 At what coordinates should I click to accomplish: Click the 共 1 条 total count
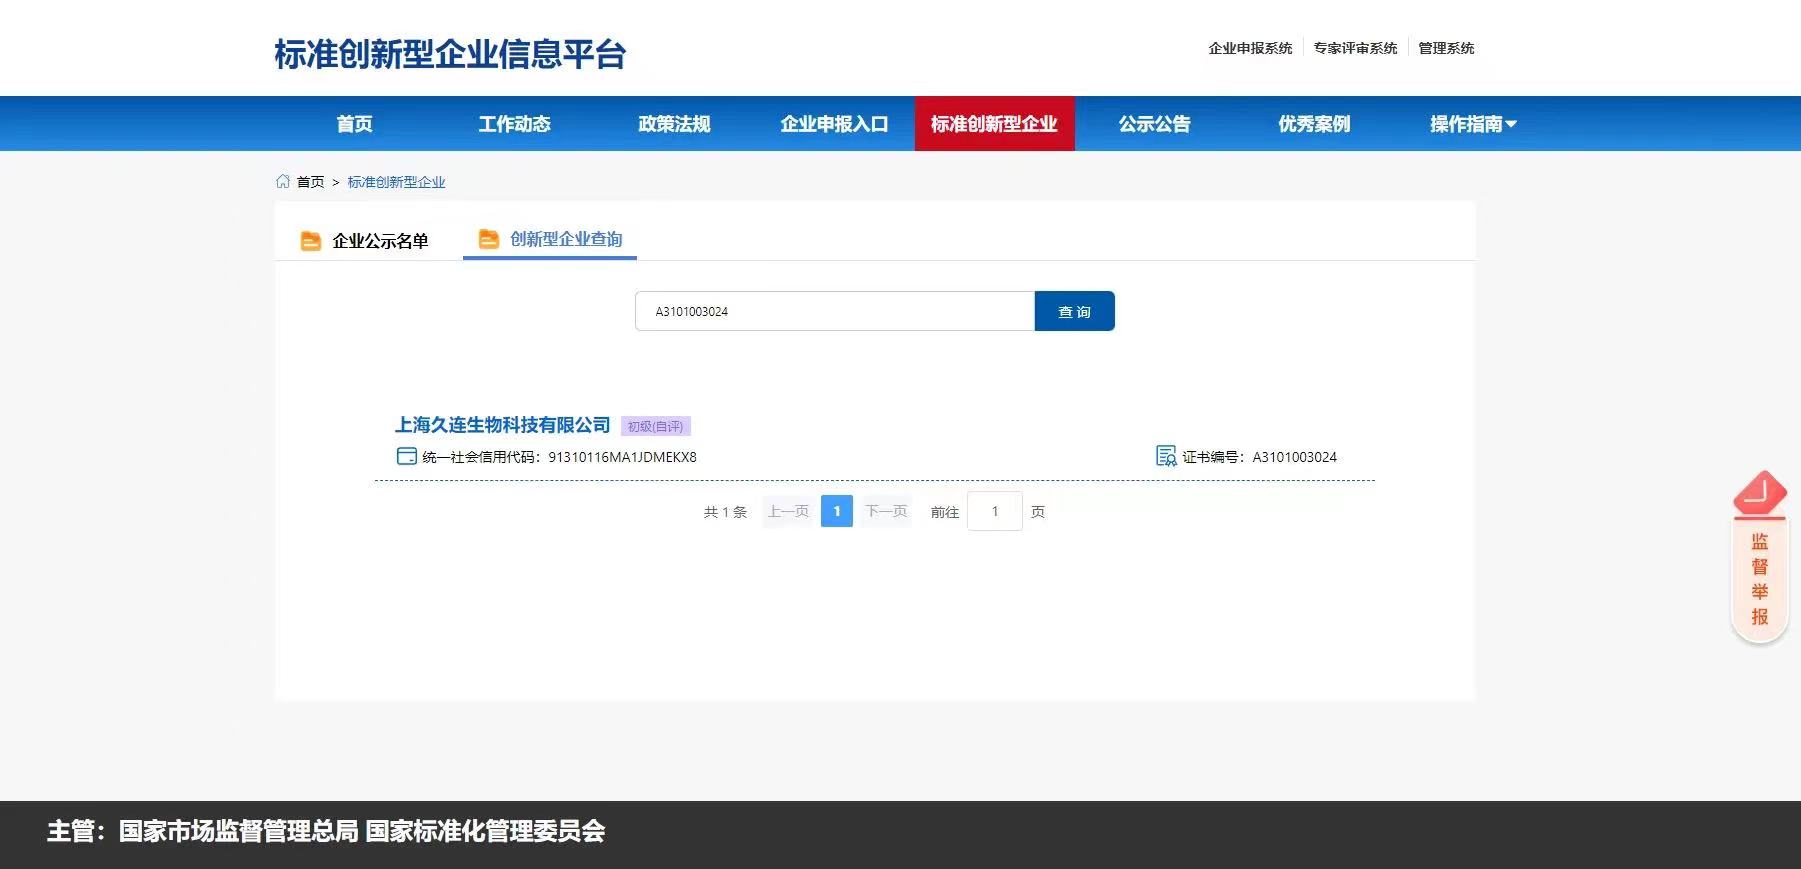coord(725,512)
